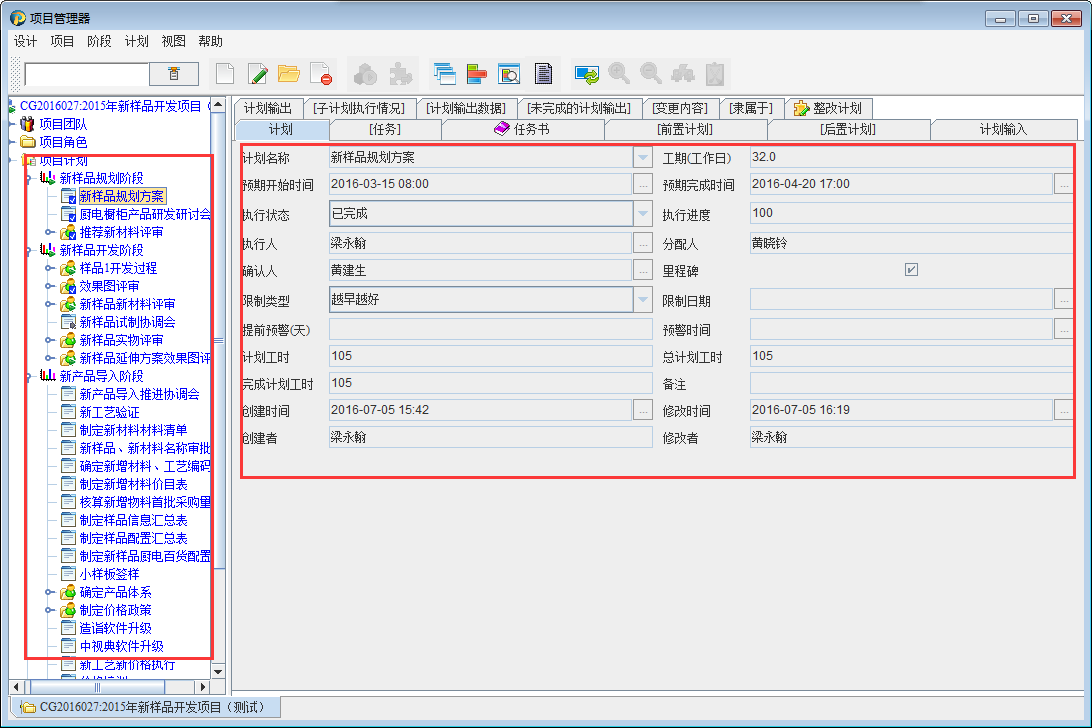This screenshot has width=1092, height=728.
Task: Open the 执行状态 dropdown
Action: (642, 214)
